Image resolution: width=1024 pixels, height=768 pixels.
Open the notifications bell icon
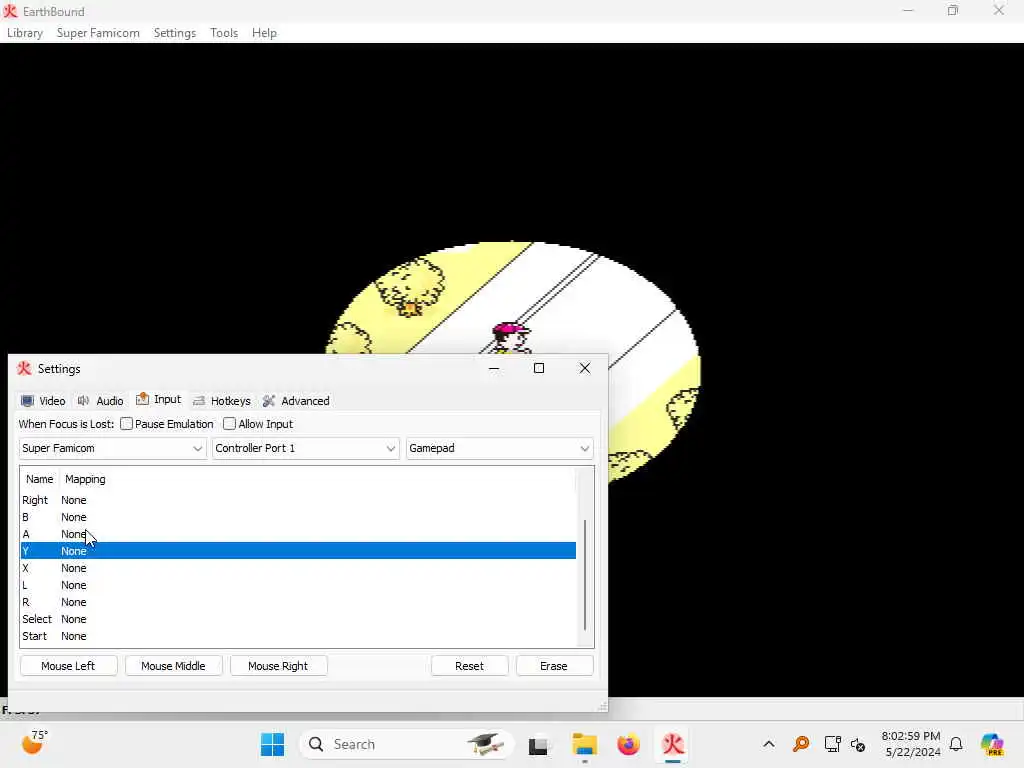click(956, 744)
